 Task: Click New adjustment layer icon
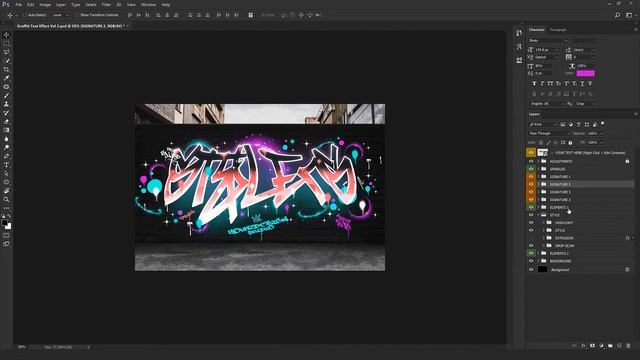[x=601, y=346]
